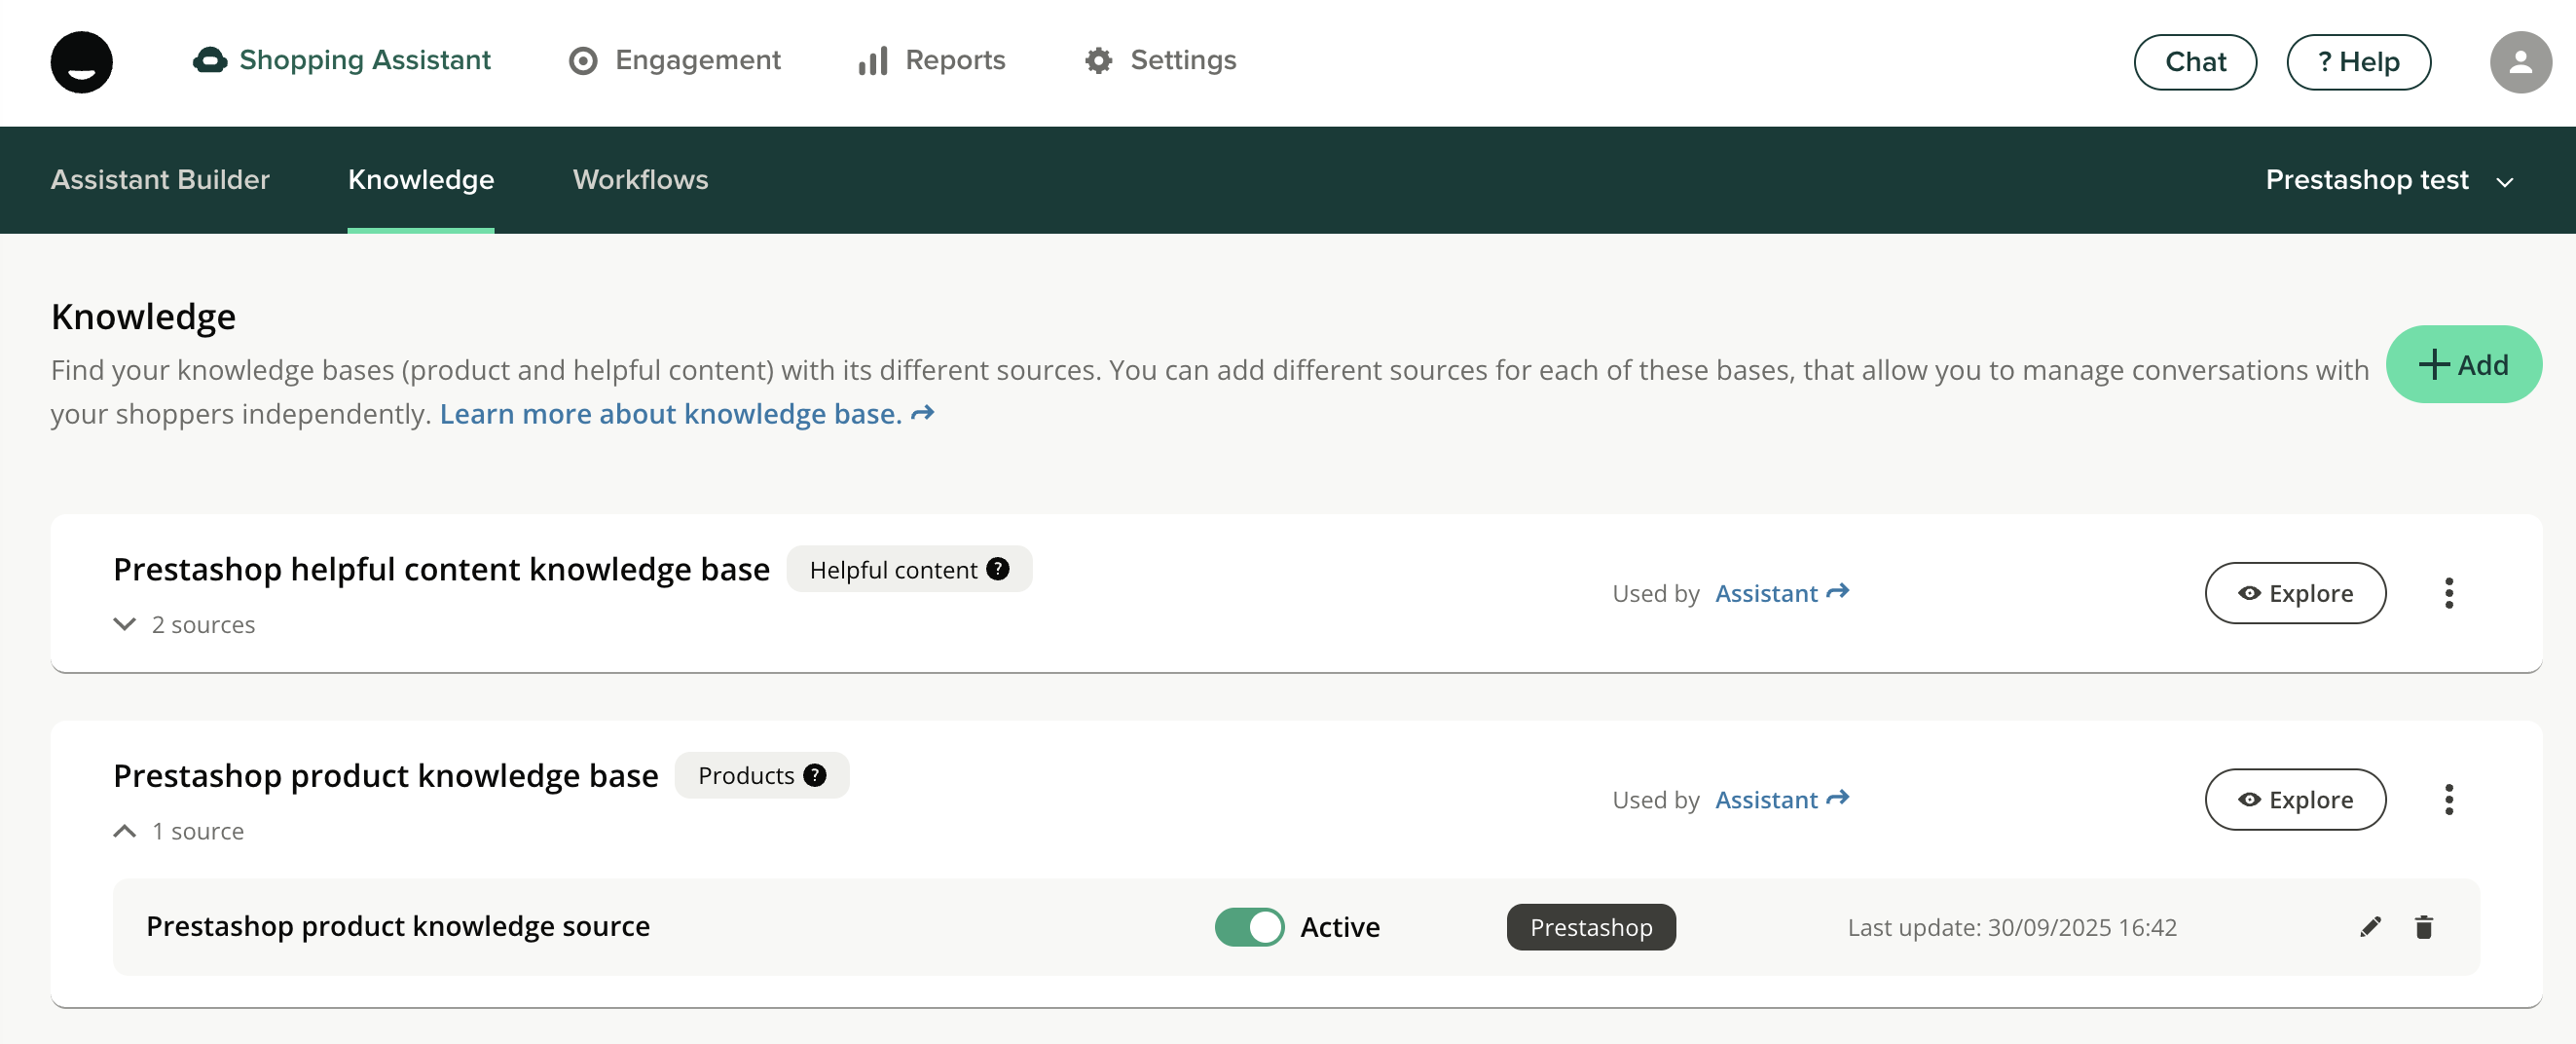Collapse the 1 source list
This screenshot has height=1044, width=2576.
[125, 831]
